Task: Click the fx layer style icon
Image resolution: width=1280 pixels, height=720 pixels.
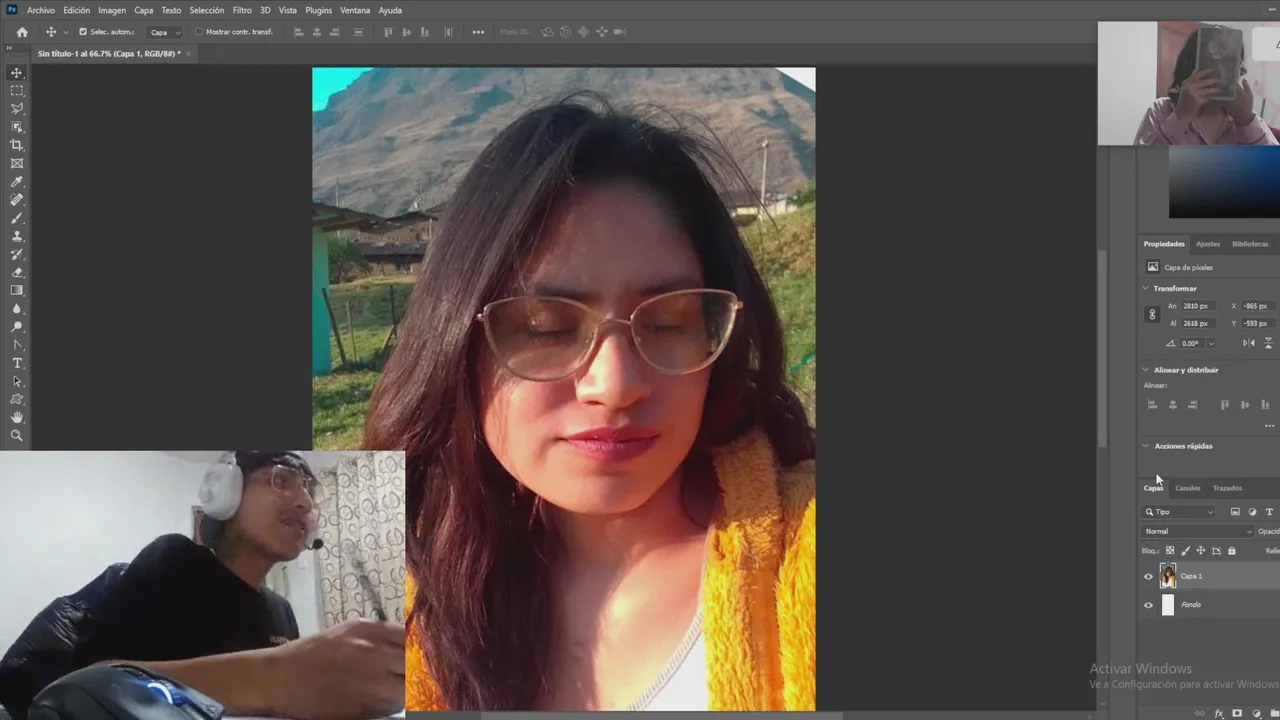Action: click(x=1219, y=713)
